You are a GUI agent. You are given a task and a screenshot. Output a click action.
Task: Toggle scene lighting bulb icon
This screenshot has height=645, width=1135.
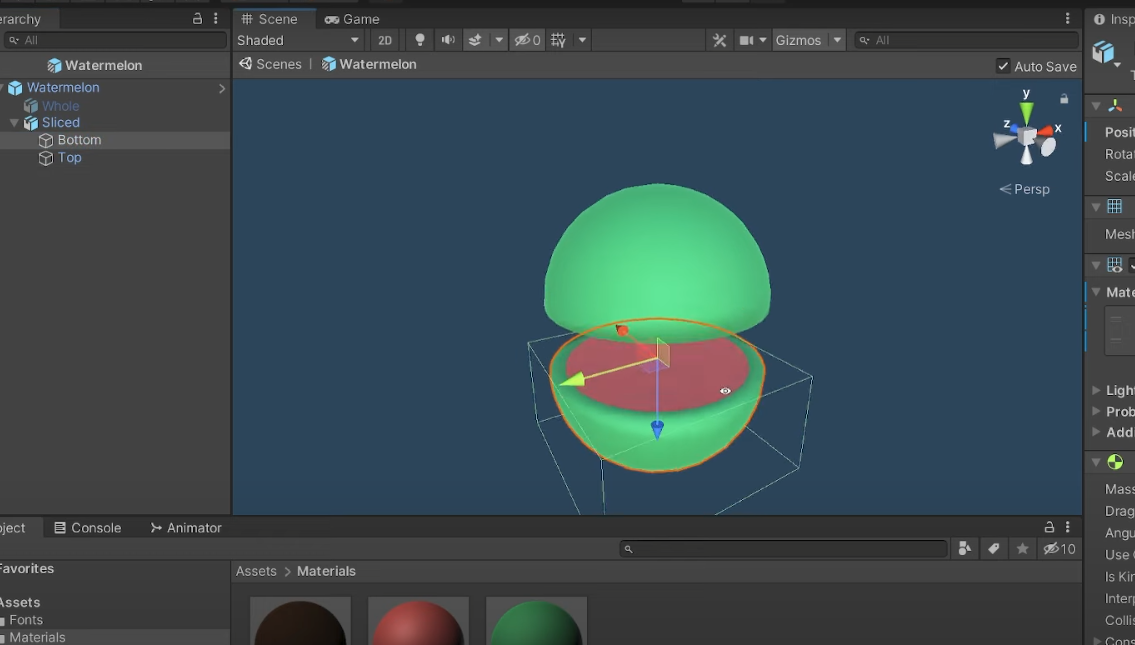[x=420, y=40]
